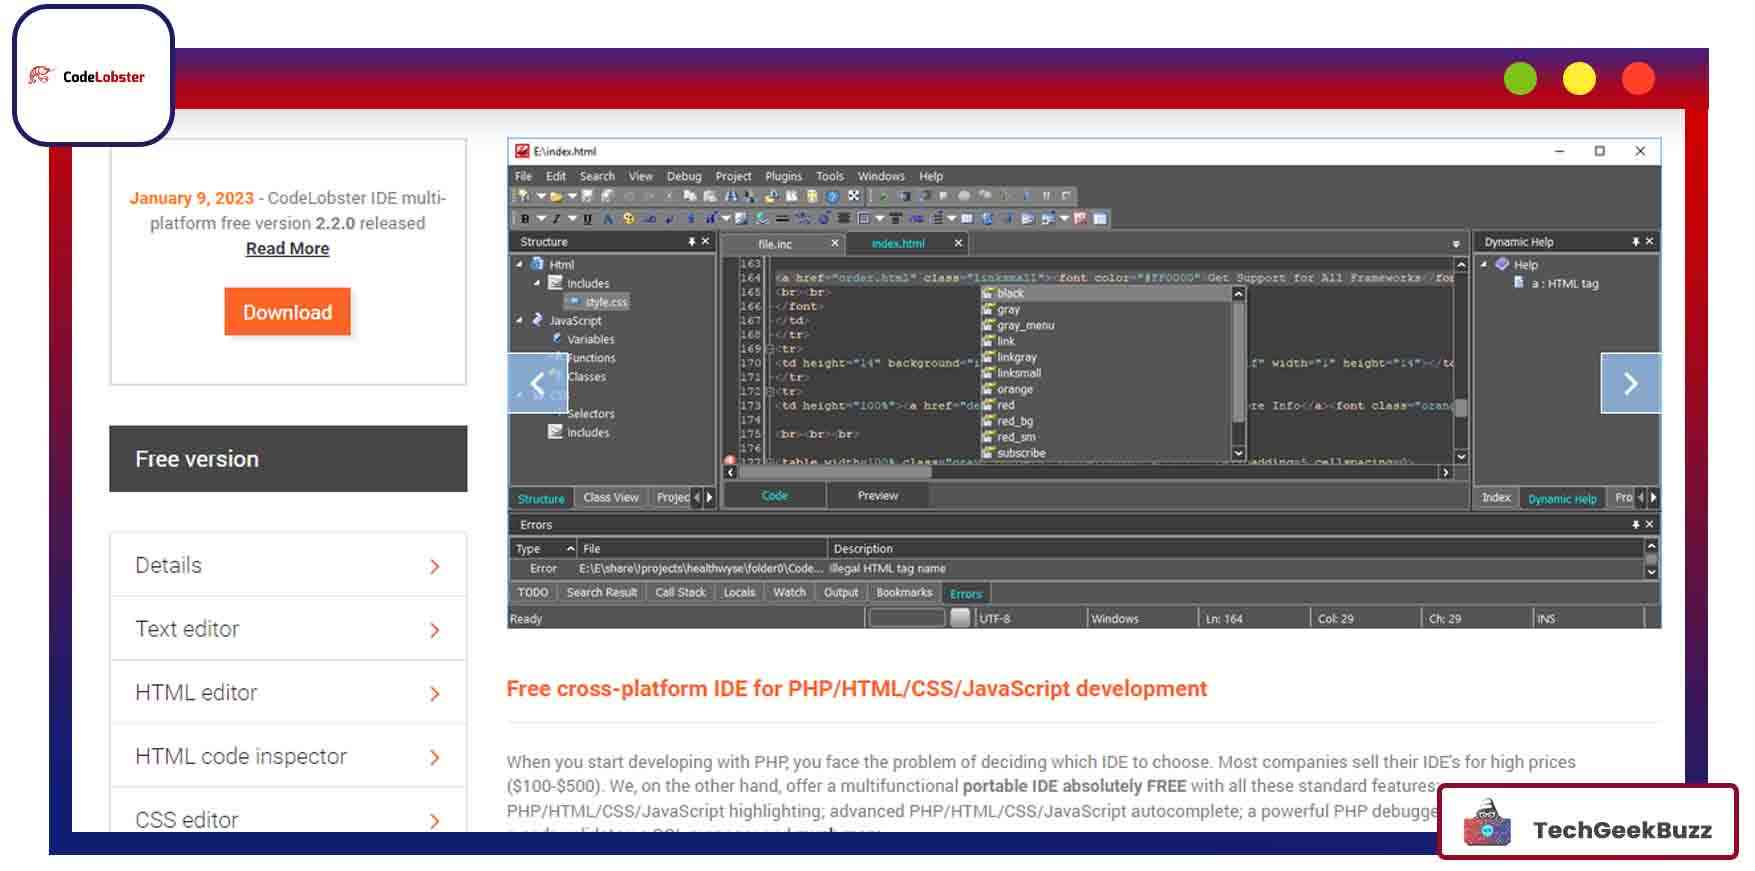This screenshot has height=871, width=1755.
Task: Click the open folder toolbar icon
Action: click(x=555, y=197)
